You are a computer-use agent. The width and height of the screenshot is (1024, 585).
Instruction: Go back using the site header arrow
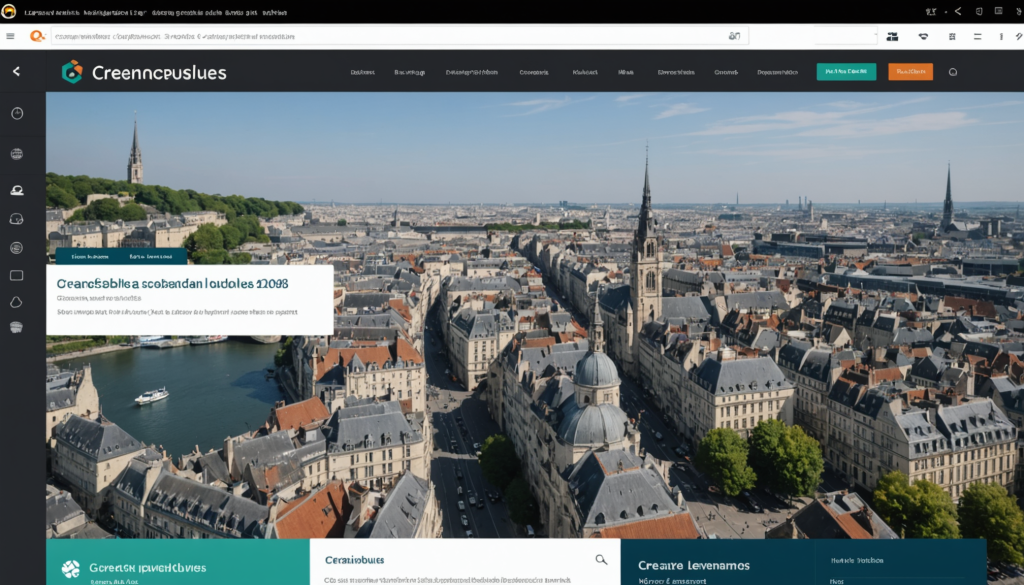[16, 71]
